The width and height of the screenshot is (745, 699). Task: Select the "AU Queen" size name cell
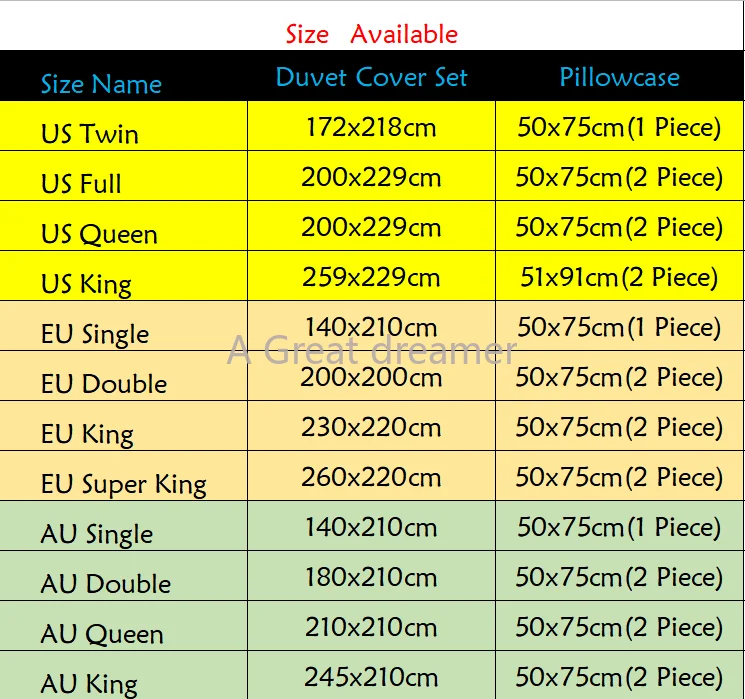[102, 634]
